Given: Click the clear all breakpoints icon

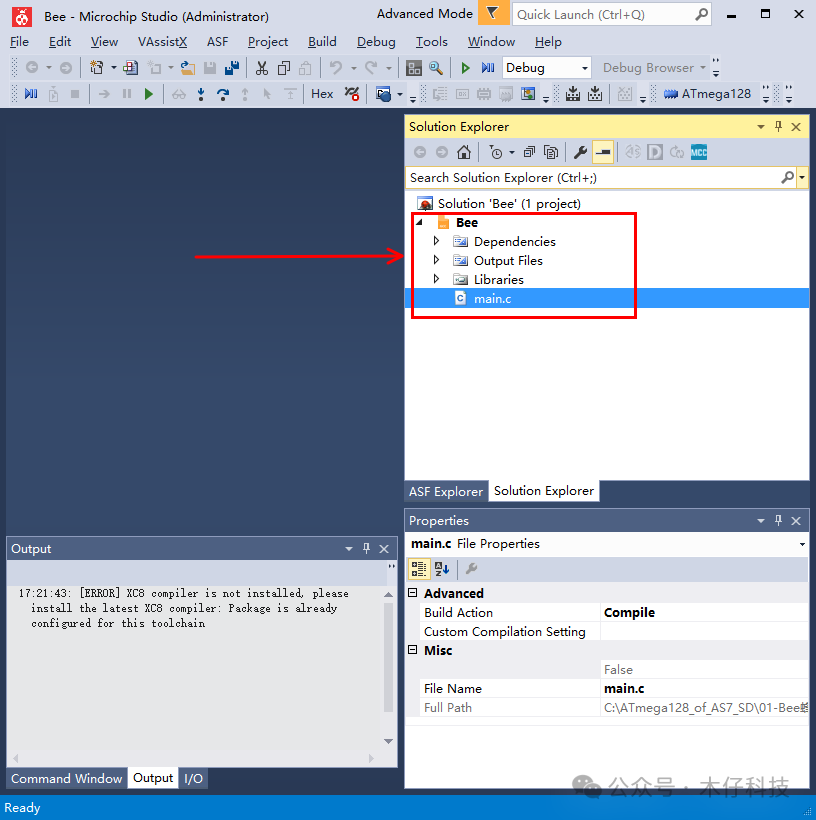Looking at the screenshot, I should (x=353, y=94).
